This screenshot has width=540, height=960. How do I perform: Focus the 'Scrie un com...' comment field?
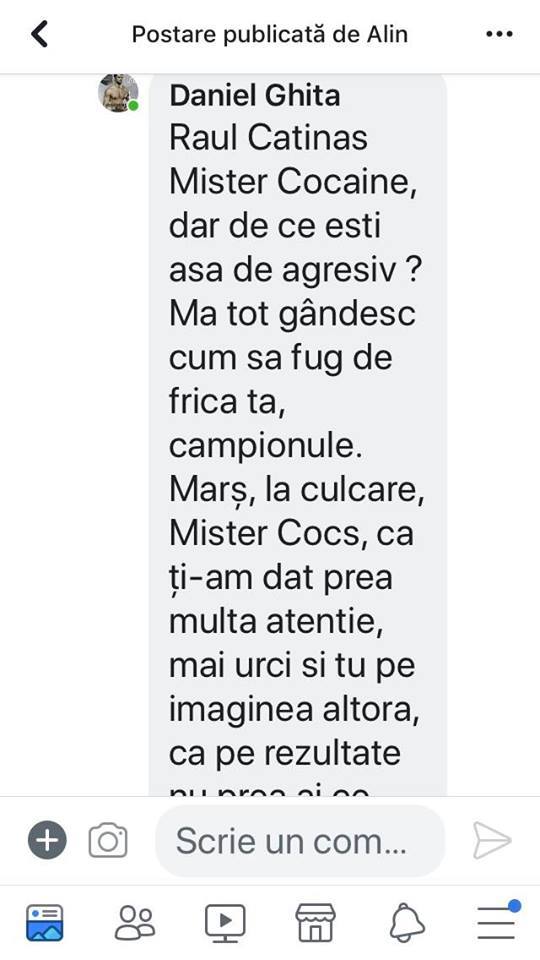300,841
